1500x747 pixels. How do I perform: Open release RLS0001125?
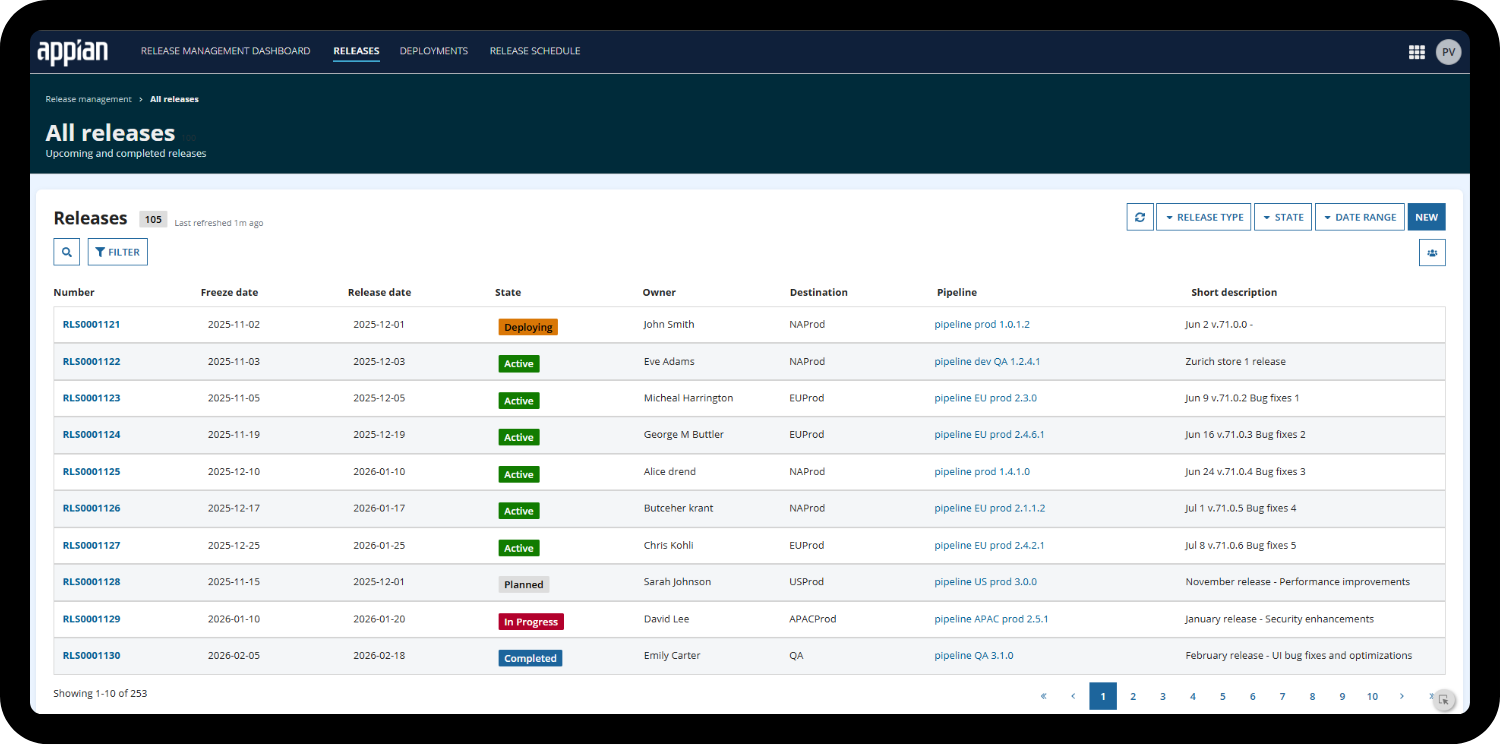(92, 472)
